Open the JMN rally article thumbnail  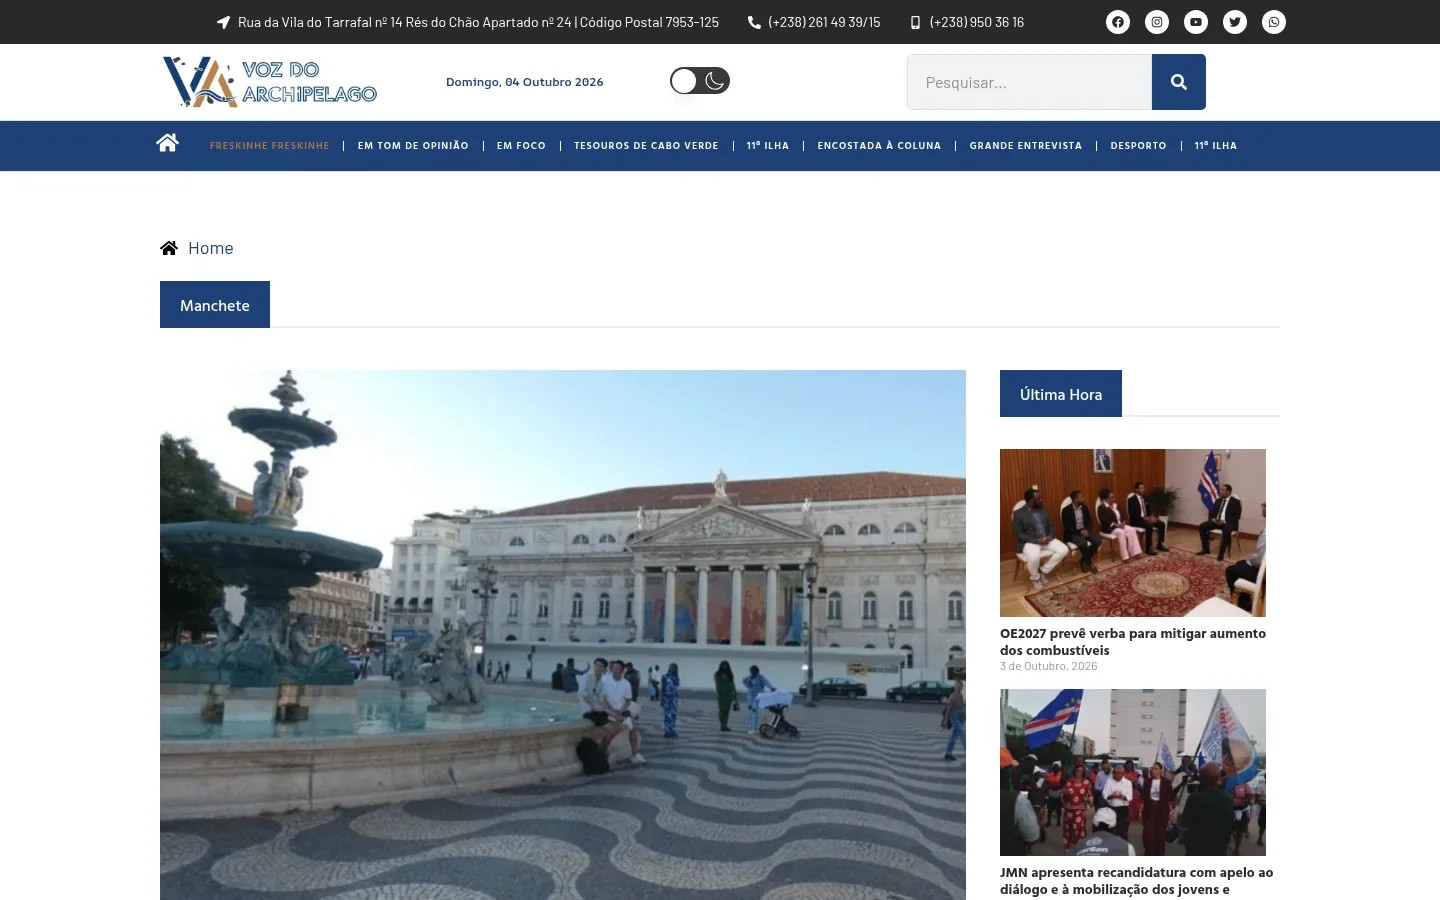(x=1133, y=772)
